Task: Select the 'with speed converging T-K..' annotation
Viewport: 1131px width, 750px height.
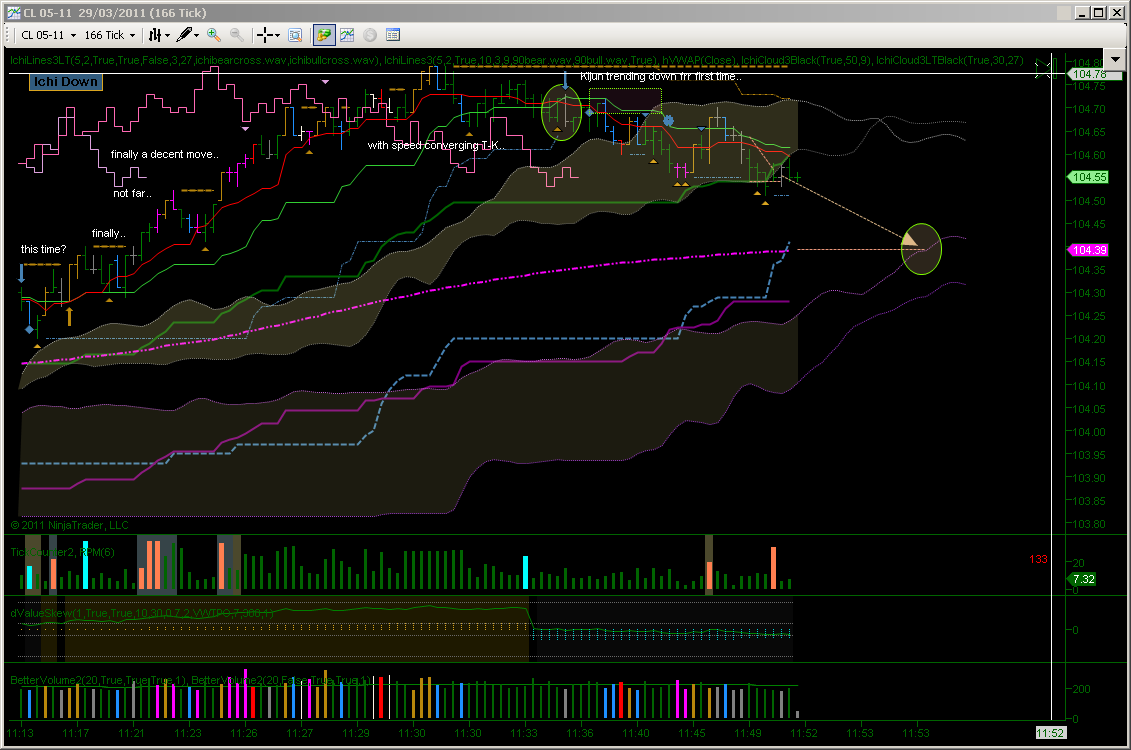Action: [x=435, y=145]
